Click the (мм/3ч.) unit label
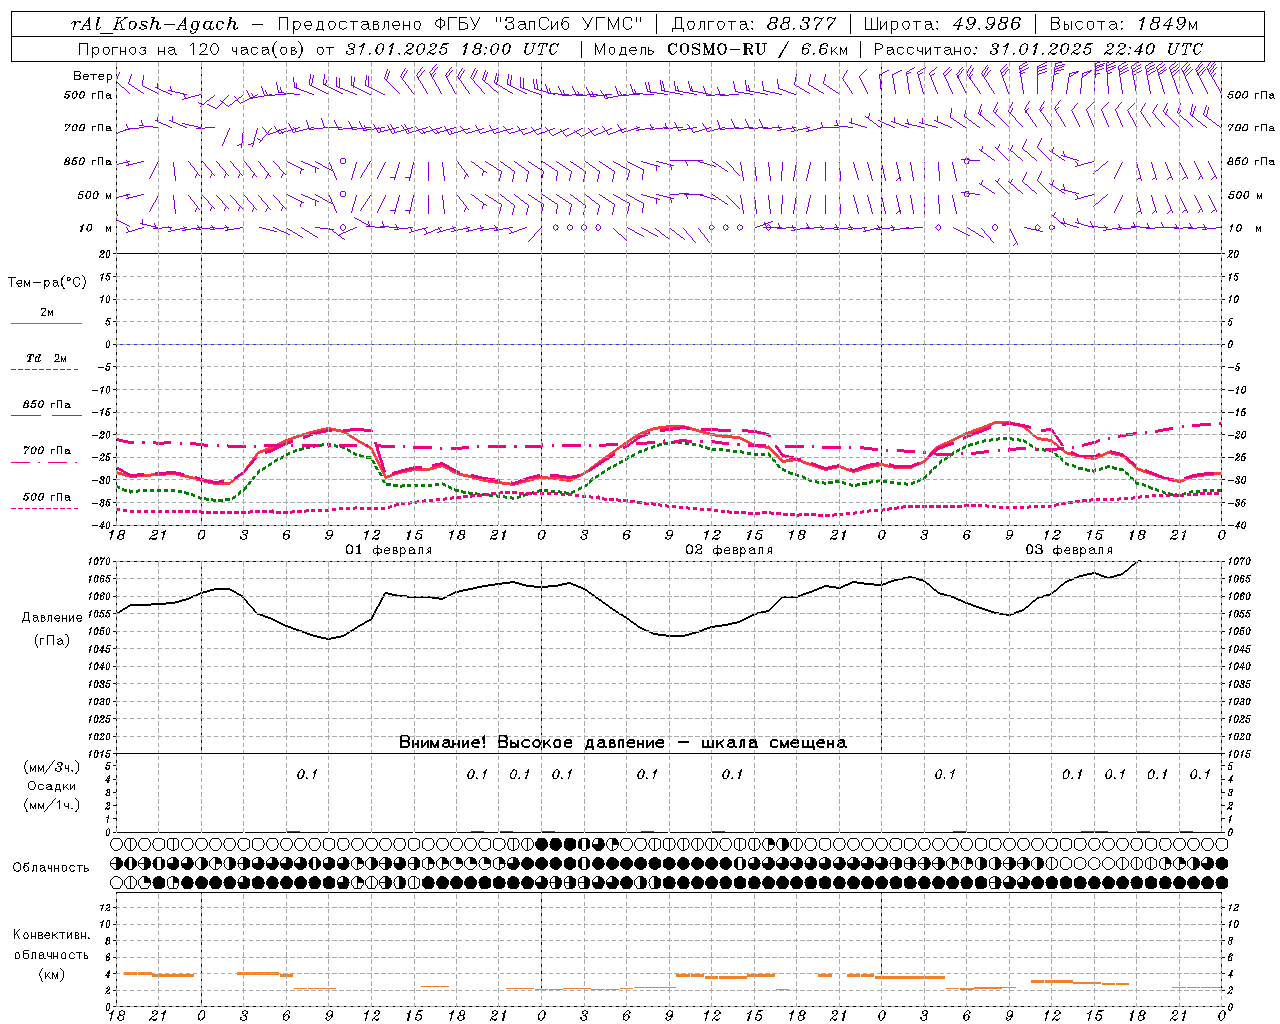Viewport: 1280px width, 1024px height. click(x=52, y=767)
